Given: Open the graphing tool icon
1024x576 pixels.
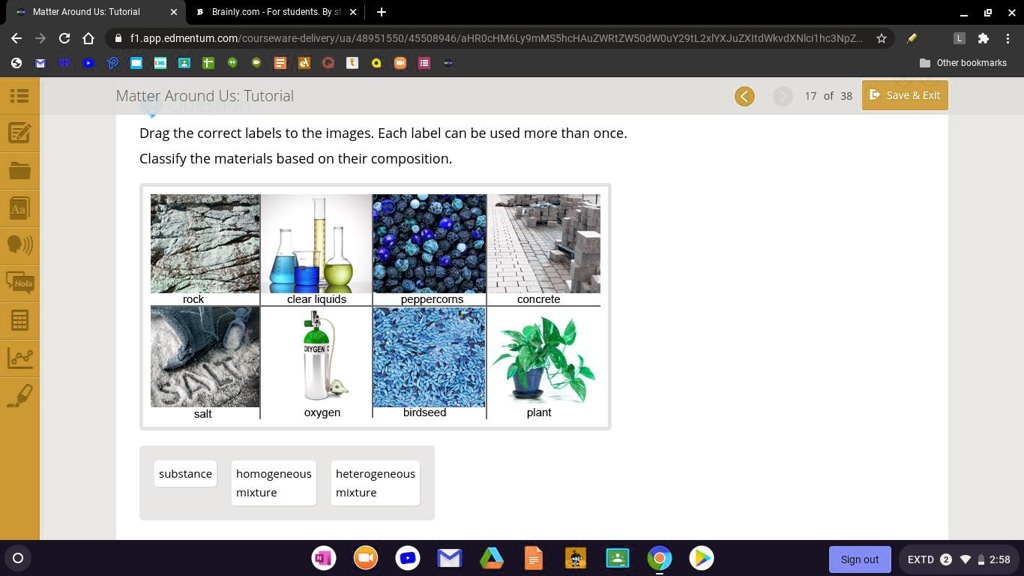Looking at the screenshot, I should coord(20,357).
